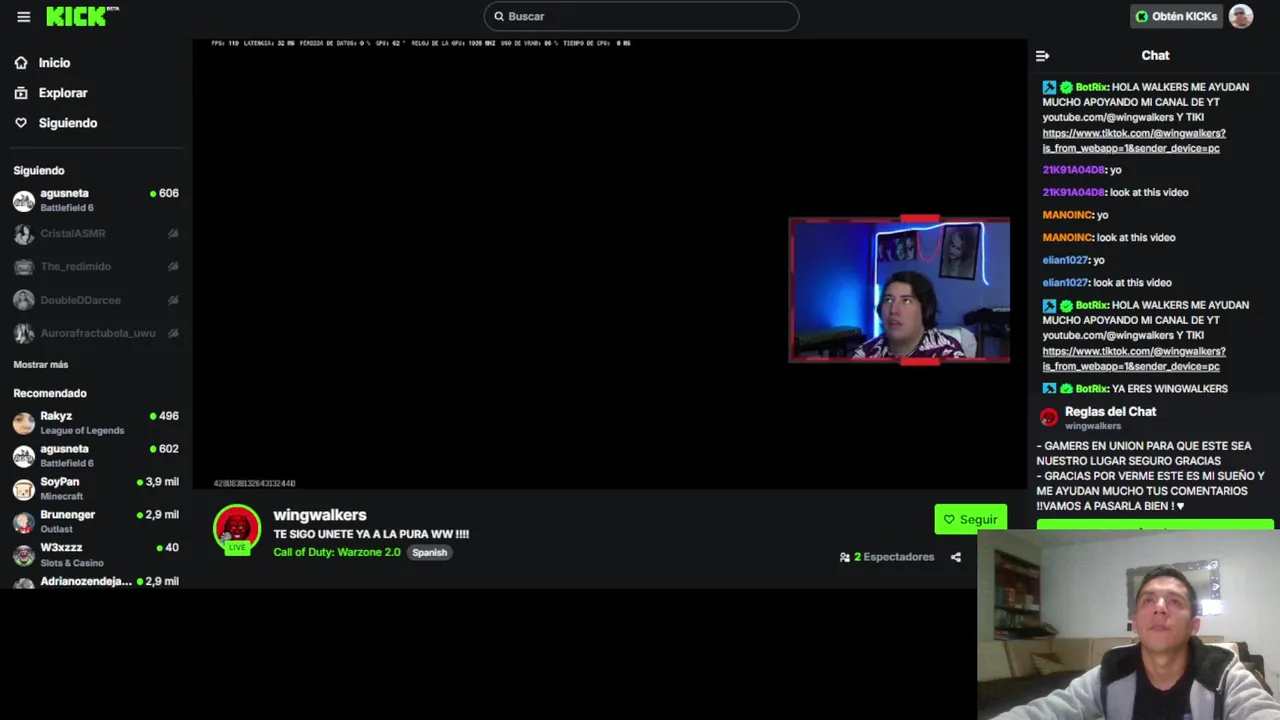Open offline channel CristalASMR
Viewport: 1280px width, 720px height.
coord(96,234)
